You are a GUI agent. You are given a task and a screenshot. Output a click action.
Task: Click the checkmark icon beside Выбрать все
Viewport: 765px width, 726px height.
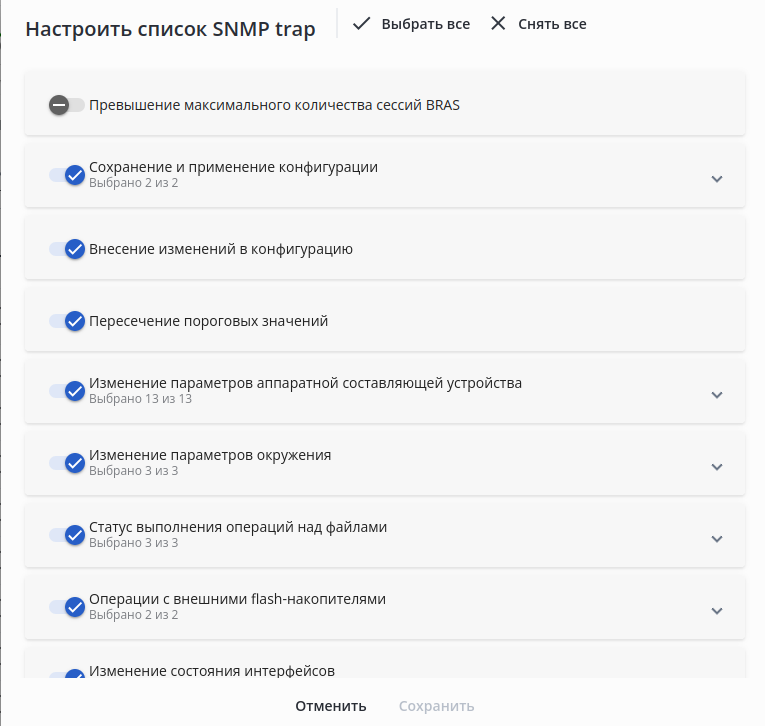[x=361, y=23]
